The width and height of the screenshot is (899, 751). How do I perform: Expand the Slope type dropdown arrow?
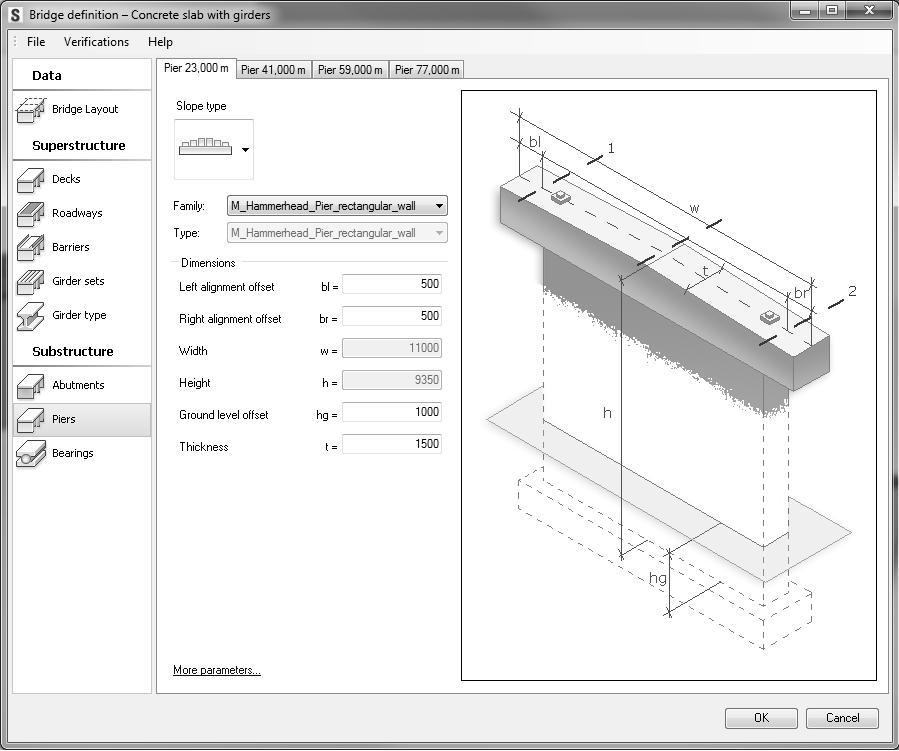(x=245, y=150)
